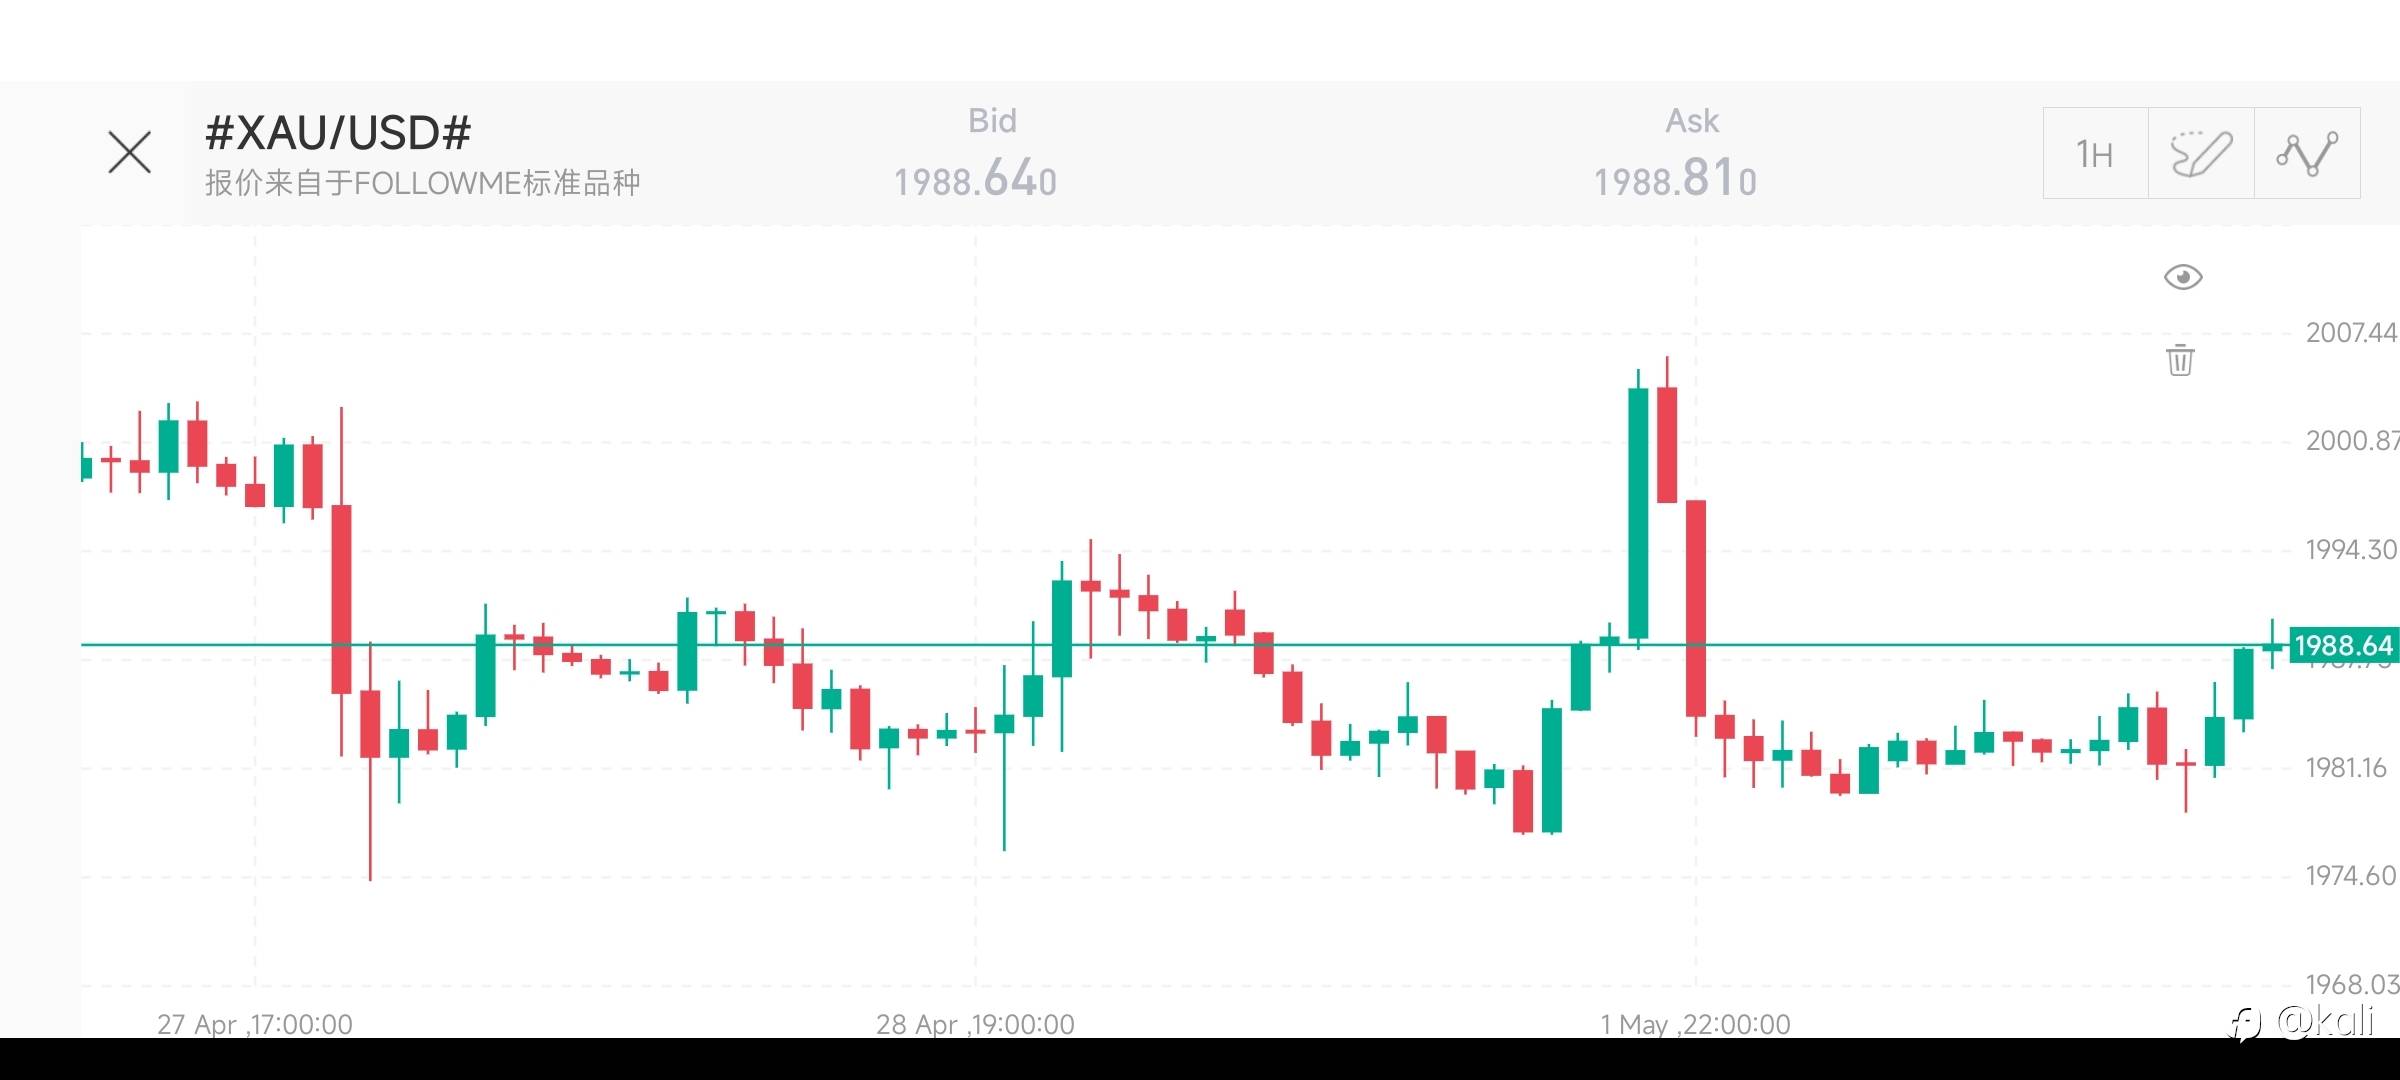Select the 28 Apr 19:00:00 time marker

pos(975,1024)
